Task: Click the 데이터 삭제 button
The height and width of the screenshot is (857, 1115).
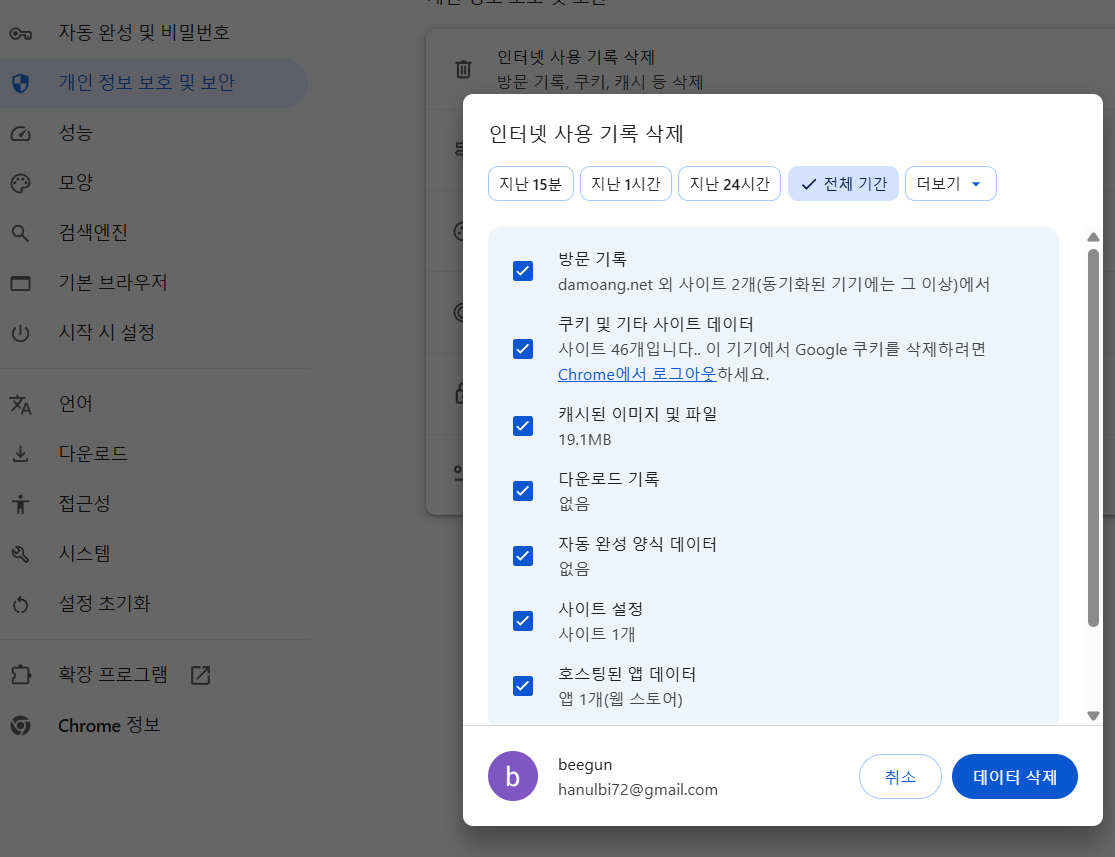Action: [1015, 777]
